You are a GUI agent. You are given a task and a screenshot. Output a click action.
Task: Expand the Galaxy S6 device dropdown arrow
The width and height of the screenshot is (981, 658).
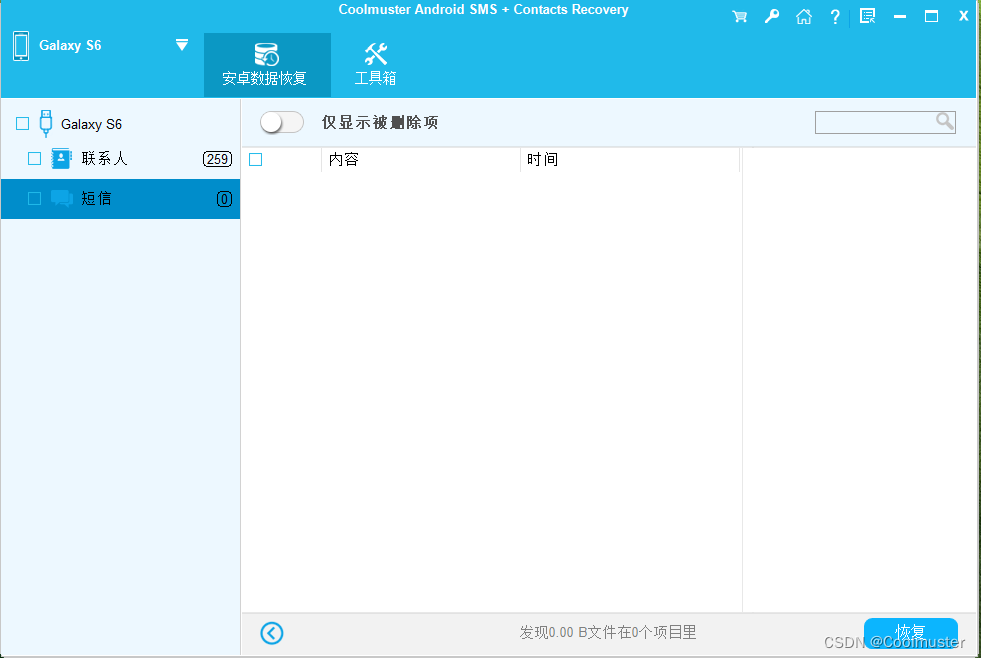click(x=181, y=44)
